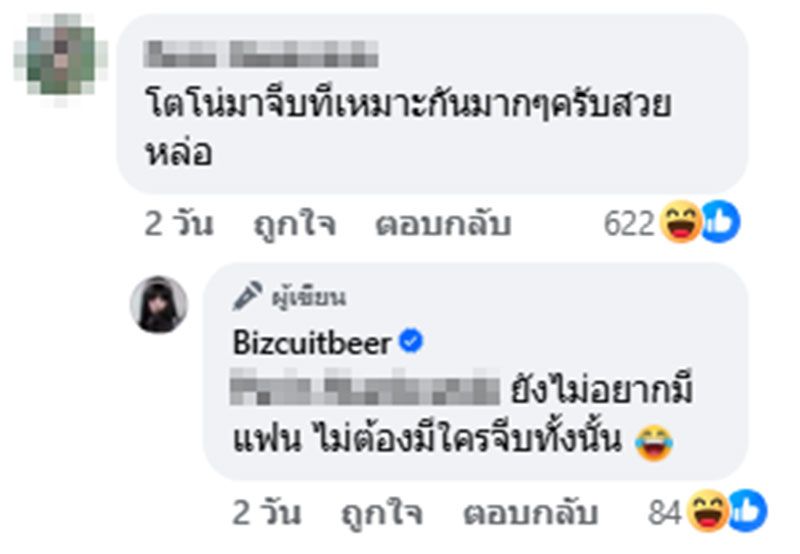Open the Bizcuitbeer profile name link

coord(312,342)
